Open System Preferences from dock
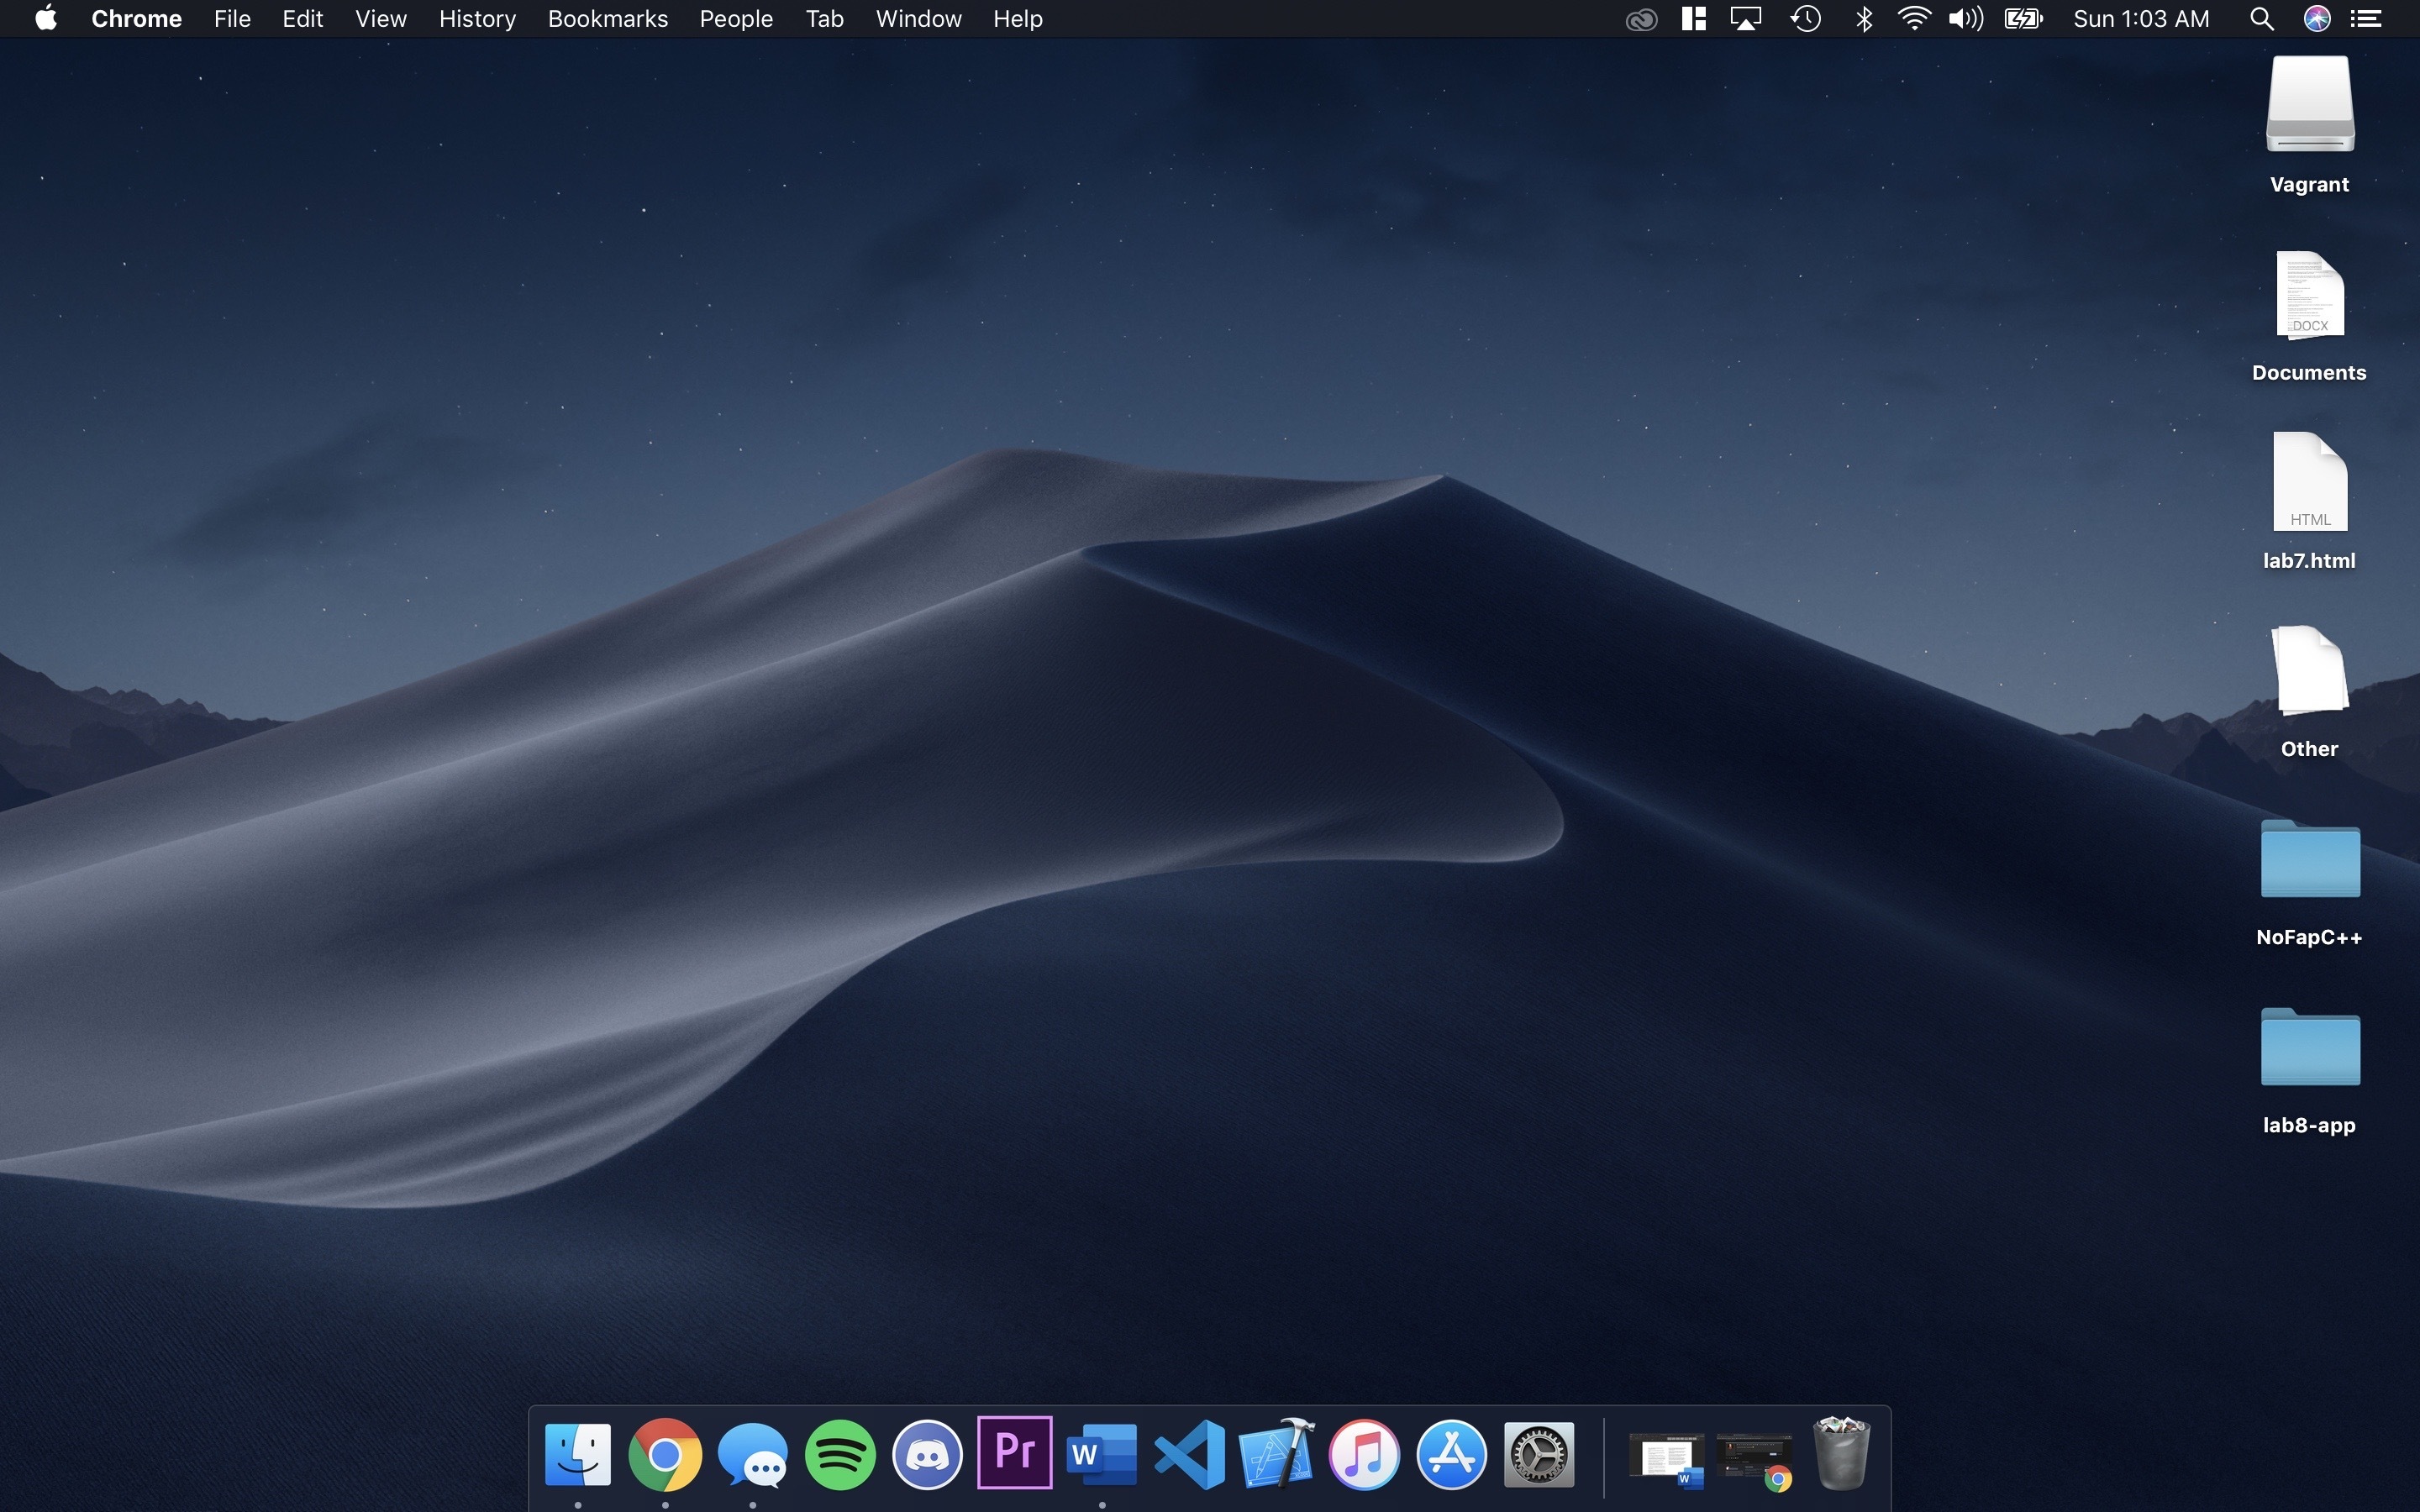2420x1512 pixels. coord(1539,1454)
